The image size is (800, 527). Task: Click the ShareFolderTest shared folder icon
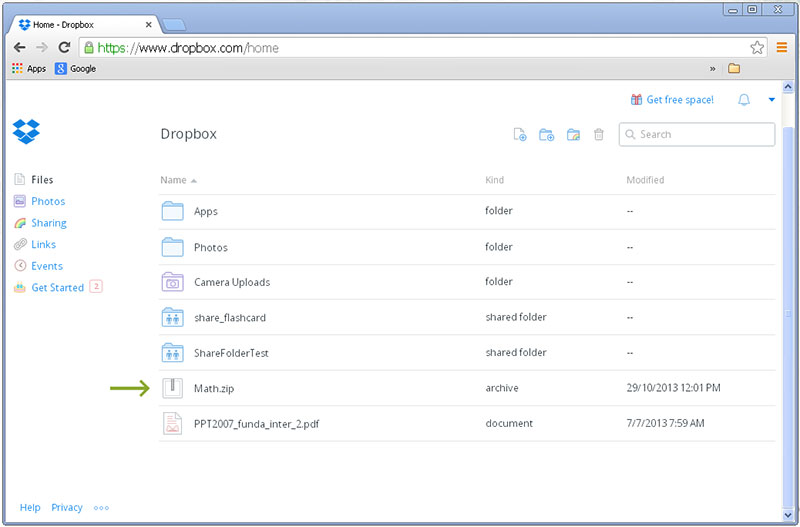(172, 353)
